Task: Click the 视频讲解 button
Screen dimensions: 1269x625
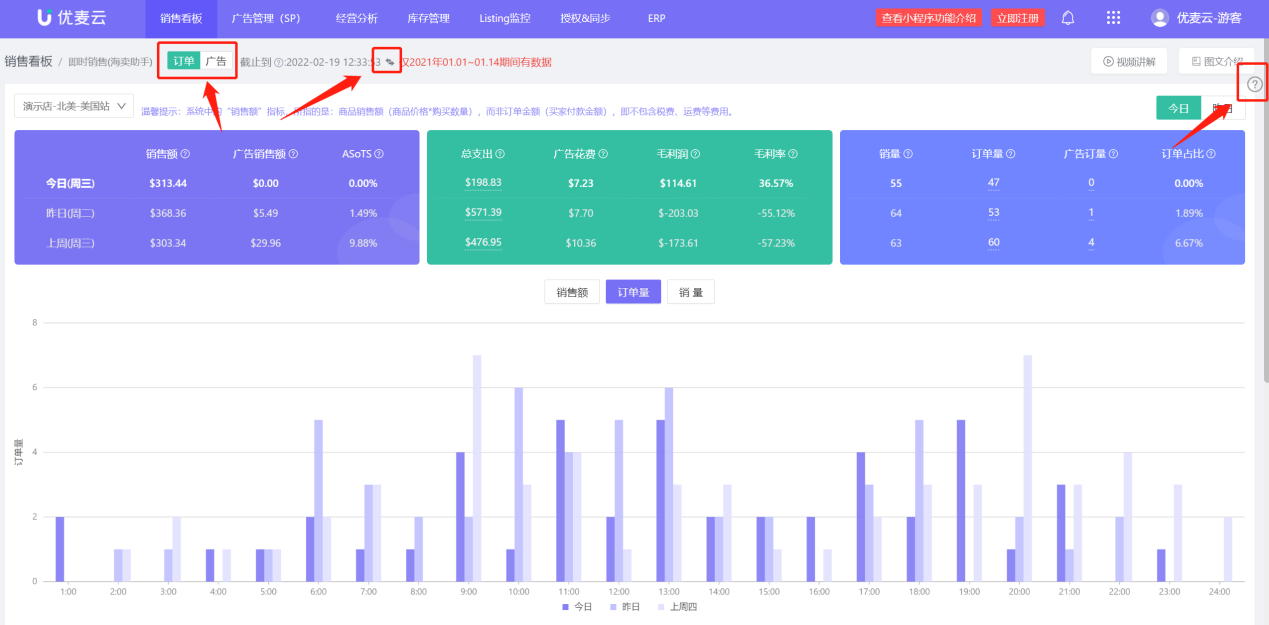Action: [1129, 61]
